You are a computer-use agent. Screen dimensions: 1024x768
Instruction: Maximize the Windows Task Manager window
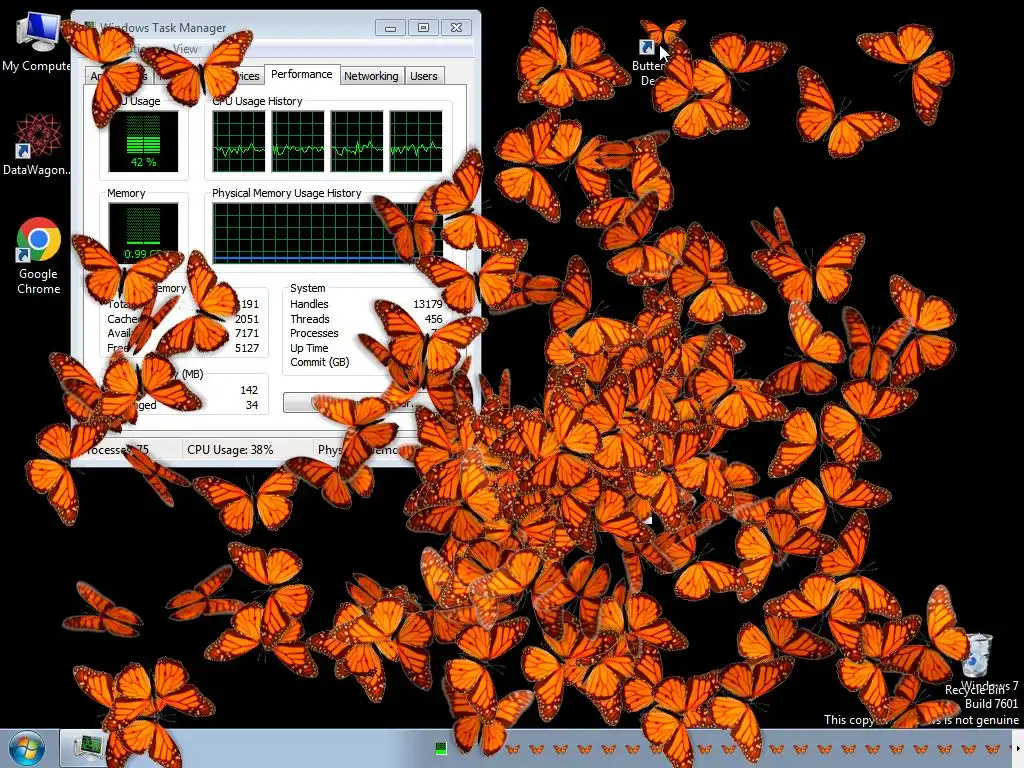[x=423, y=28]
